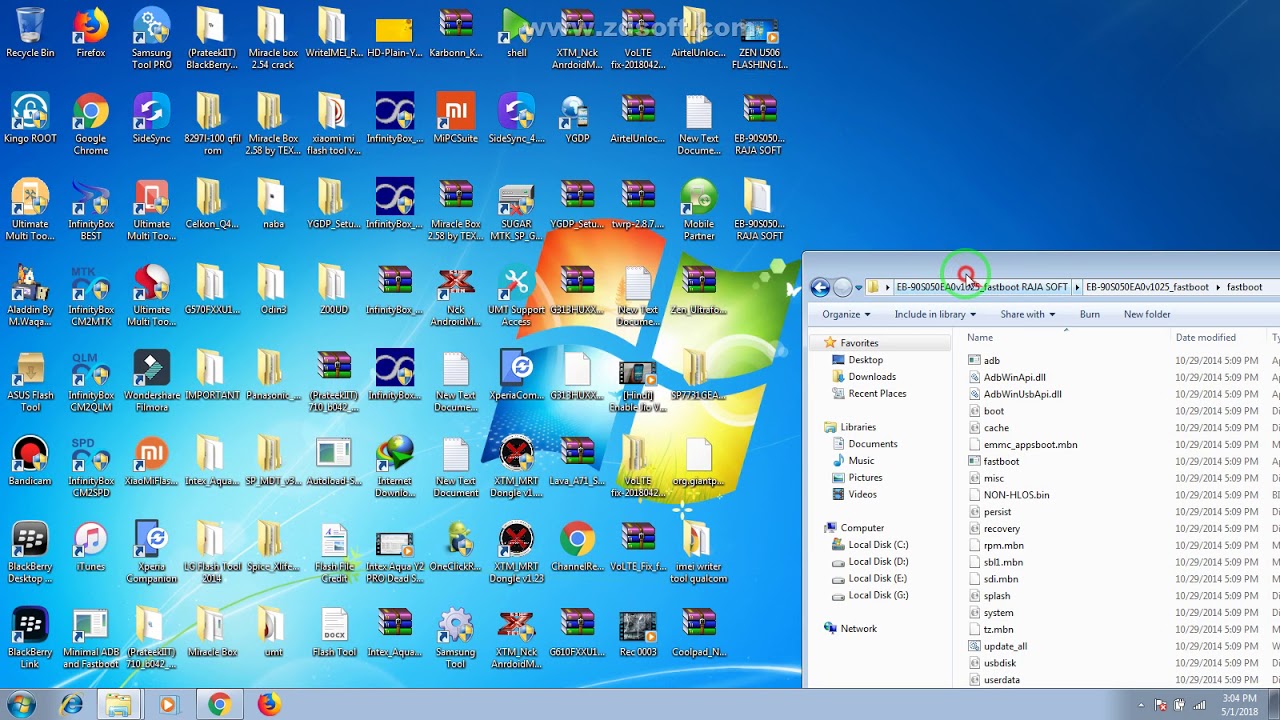
Task: Select the recovery file in list
Action: click(1001, 529)
